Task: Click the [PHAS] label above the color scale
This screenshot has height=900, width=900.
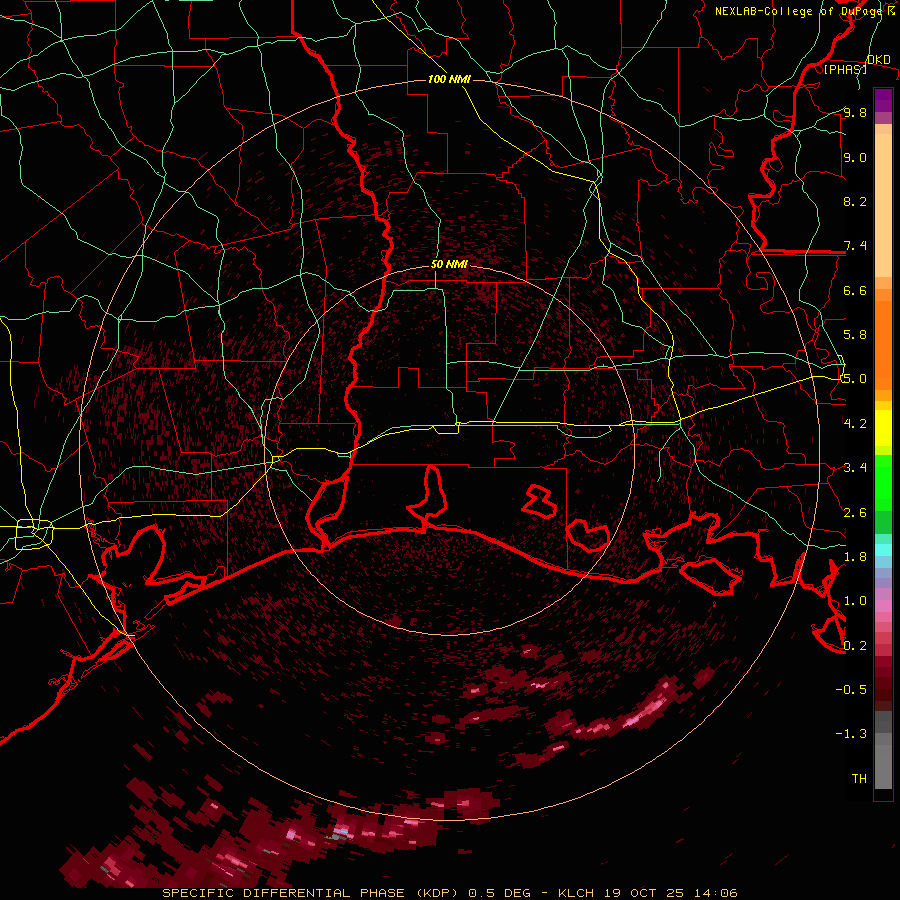Action: [x=845, y=69]
